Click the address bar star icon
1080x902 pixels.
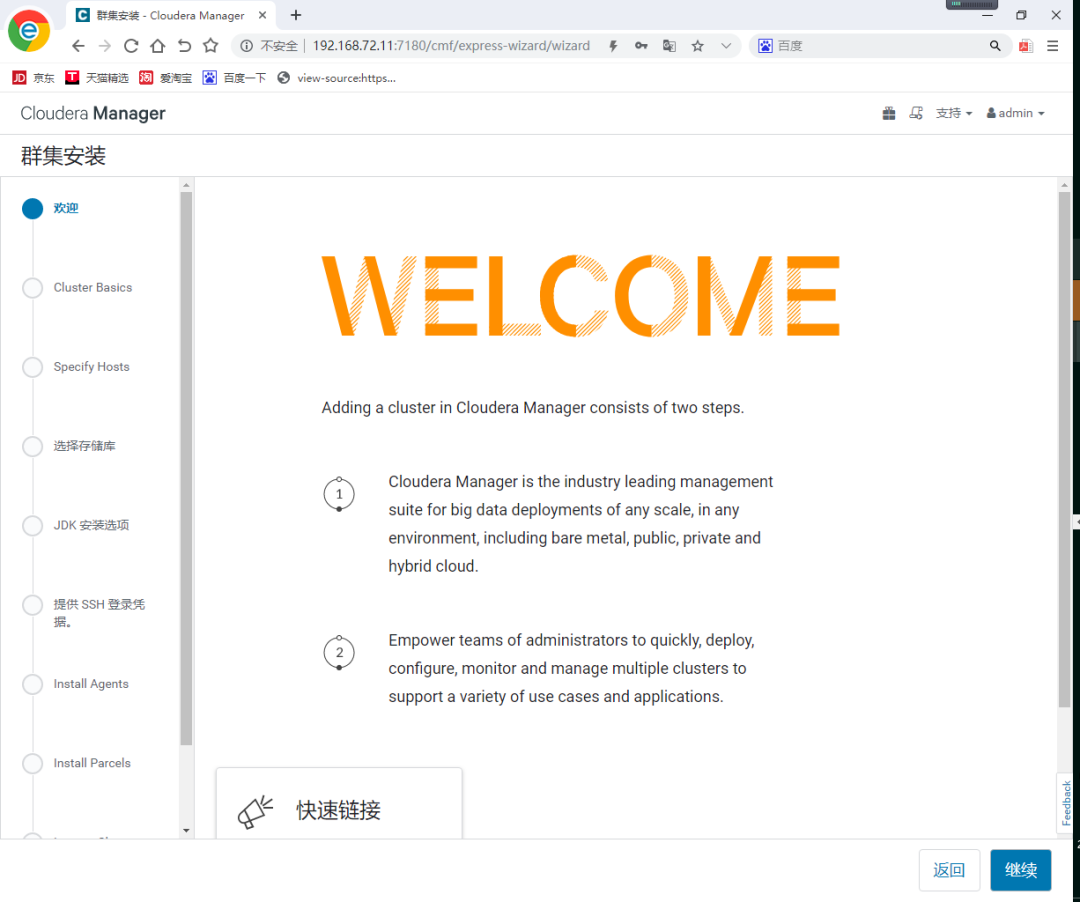(698, 46)
